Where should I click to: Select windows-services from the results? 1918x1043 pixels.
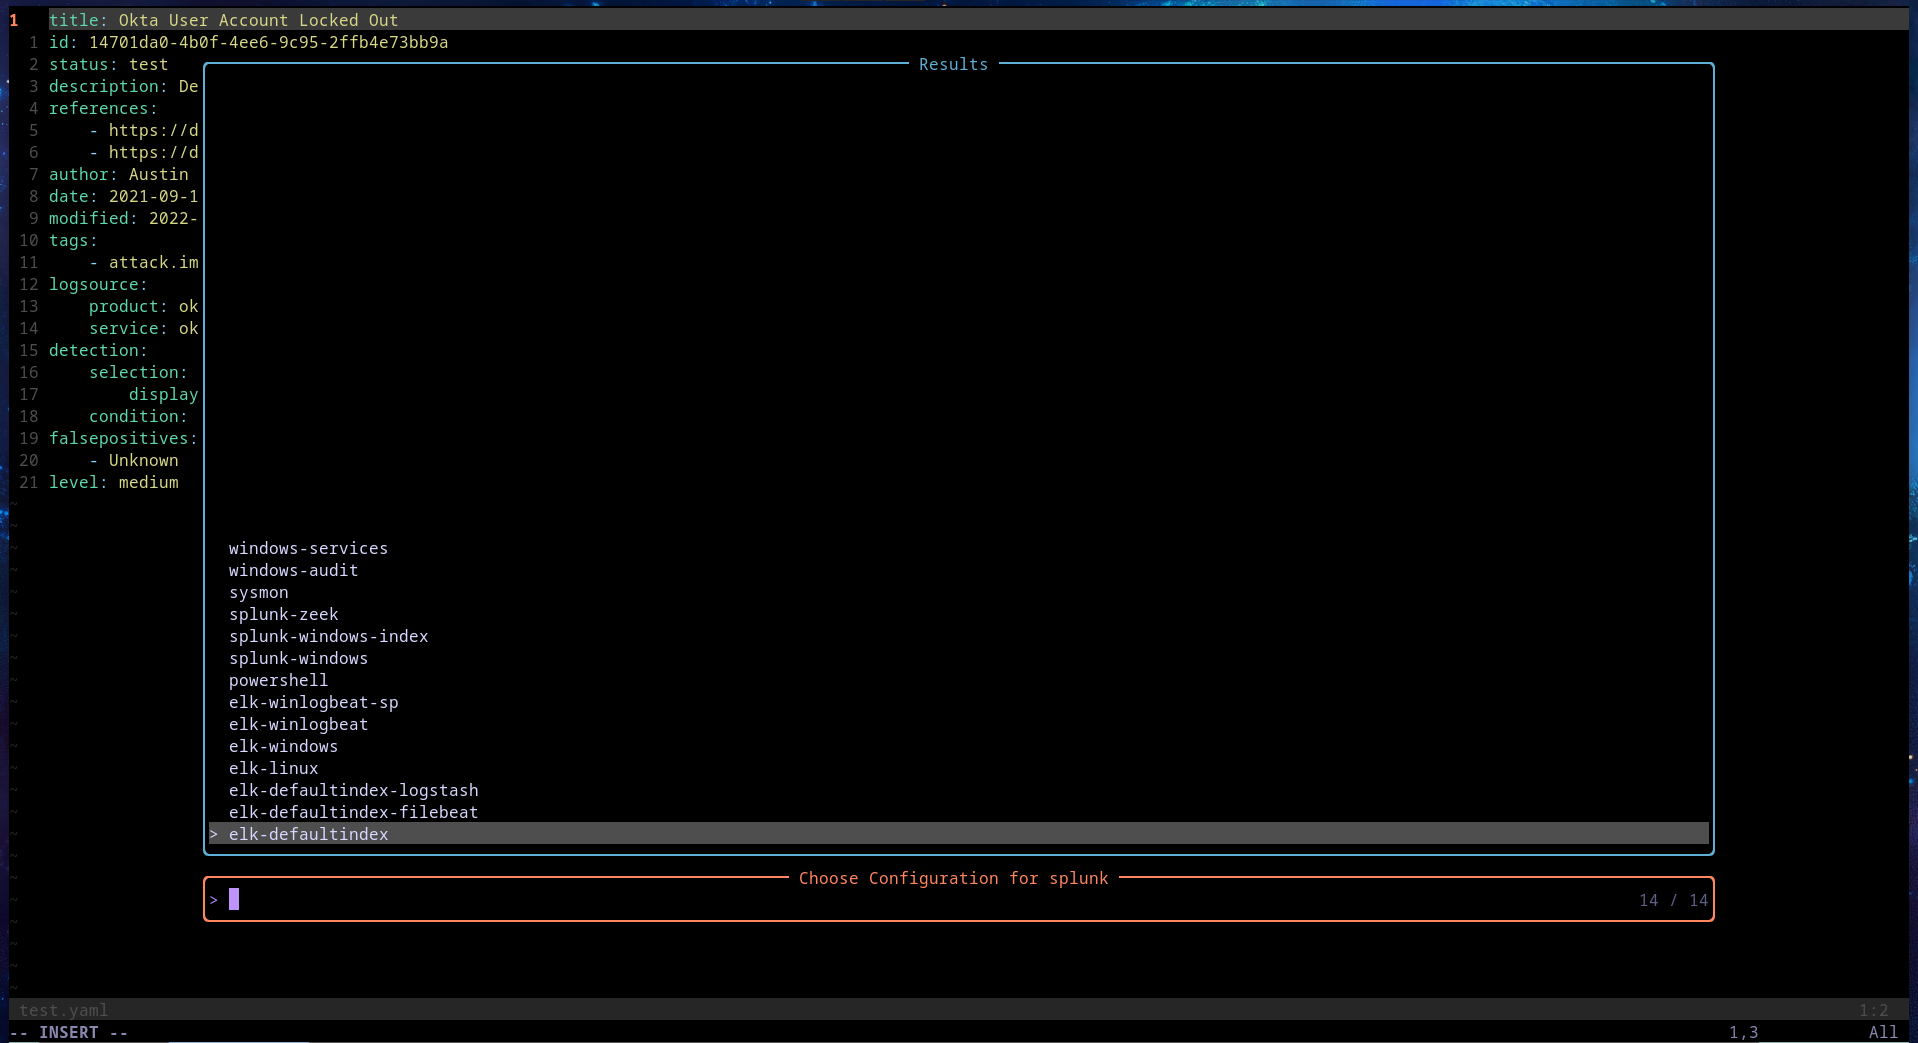[308, 547]
